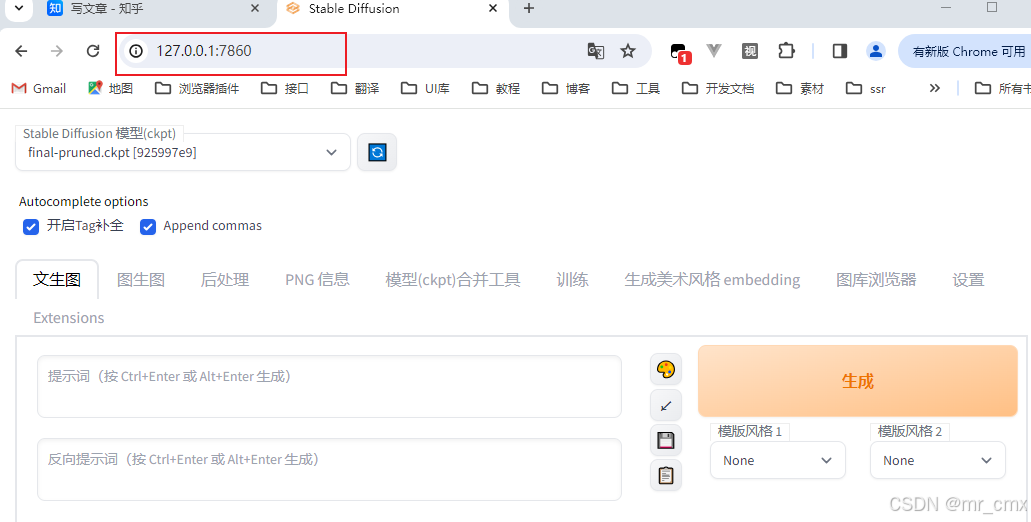Open the 素材 bookmark folder

[x=800, y=88]
